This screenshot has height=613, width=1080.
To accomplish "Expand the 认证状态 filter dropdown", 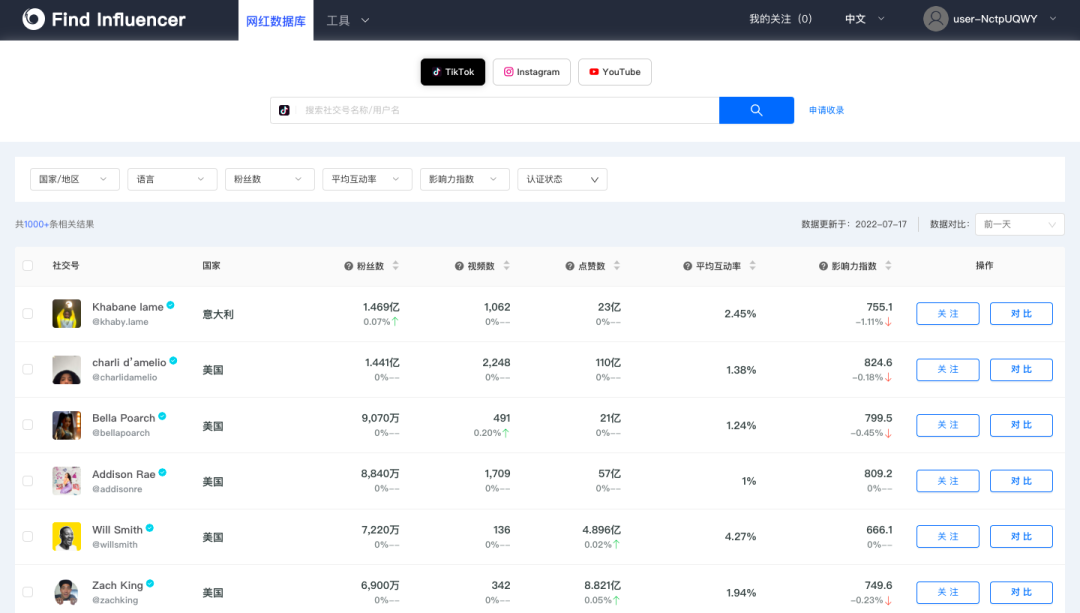I will click(562, 179).
